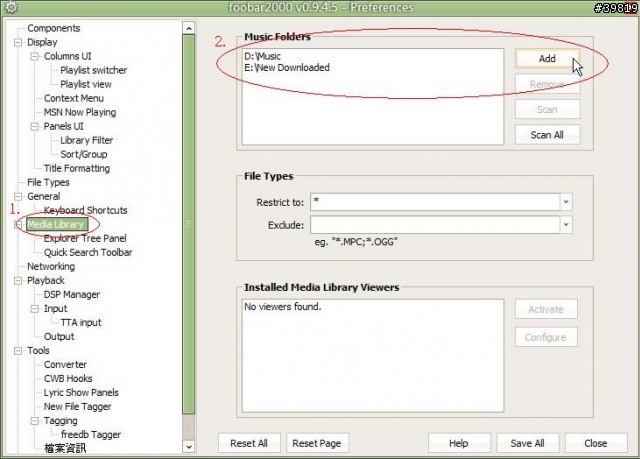This screenshot has height=459, width=640.
Task: Click Save All button
Action: coord(527,443)
